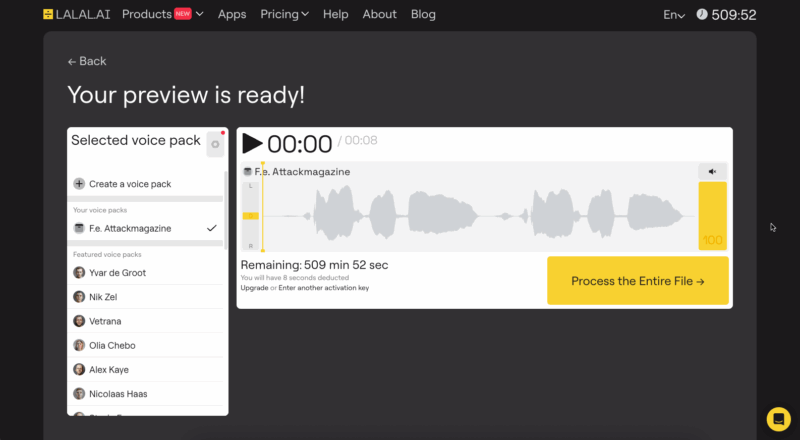The image size is (800, 440).
Task: Click the remaining minutes clock icon
Action: [x=702, y=14]
